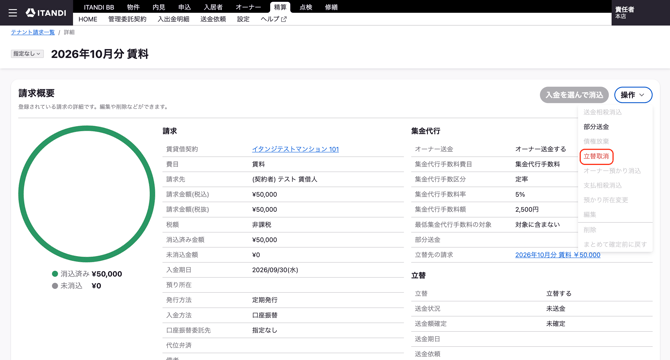Viewport: 670px width, 360px height.
Task: Select 立替取消 from the menu
Action: (x=597, y=156)
